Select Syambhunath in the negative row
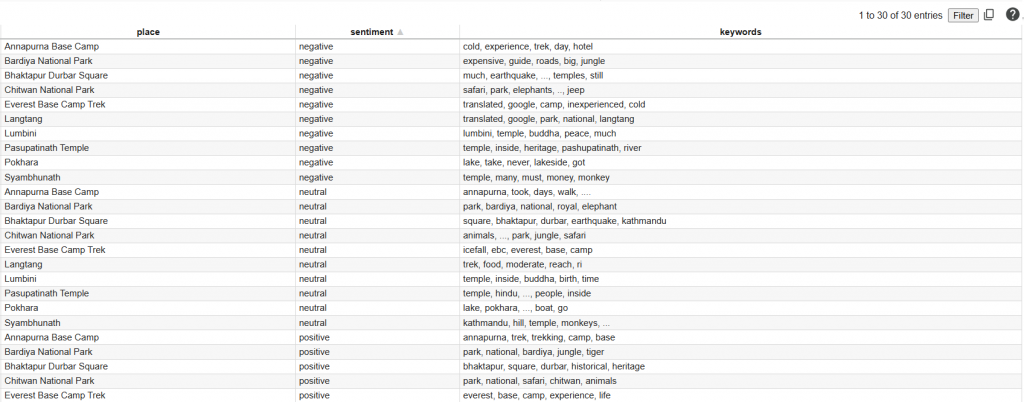Image resolution: width=1024 pixels, height=402 pixels. pos(32,178)
